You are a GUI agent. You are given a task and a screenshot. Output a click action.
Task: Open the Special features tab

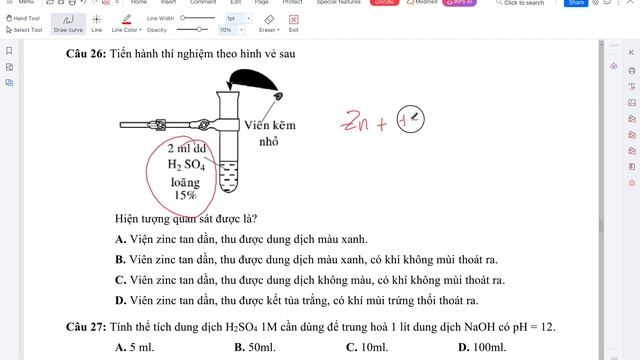pyautogui.click(x=338, y=2)
